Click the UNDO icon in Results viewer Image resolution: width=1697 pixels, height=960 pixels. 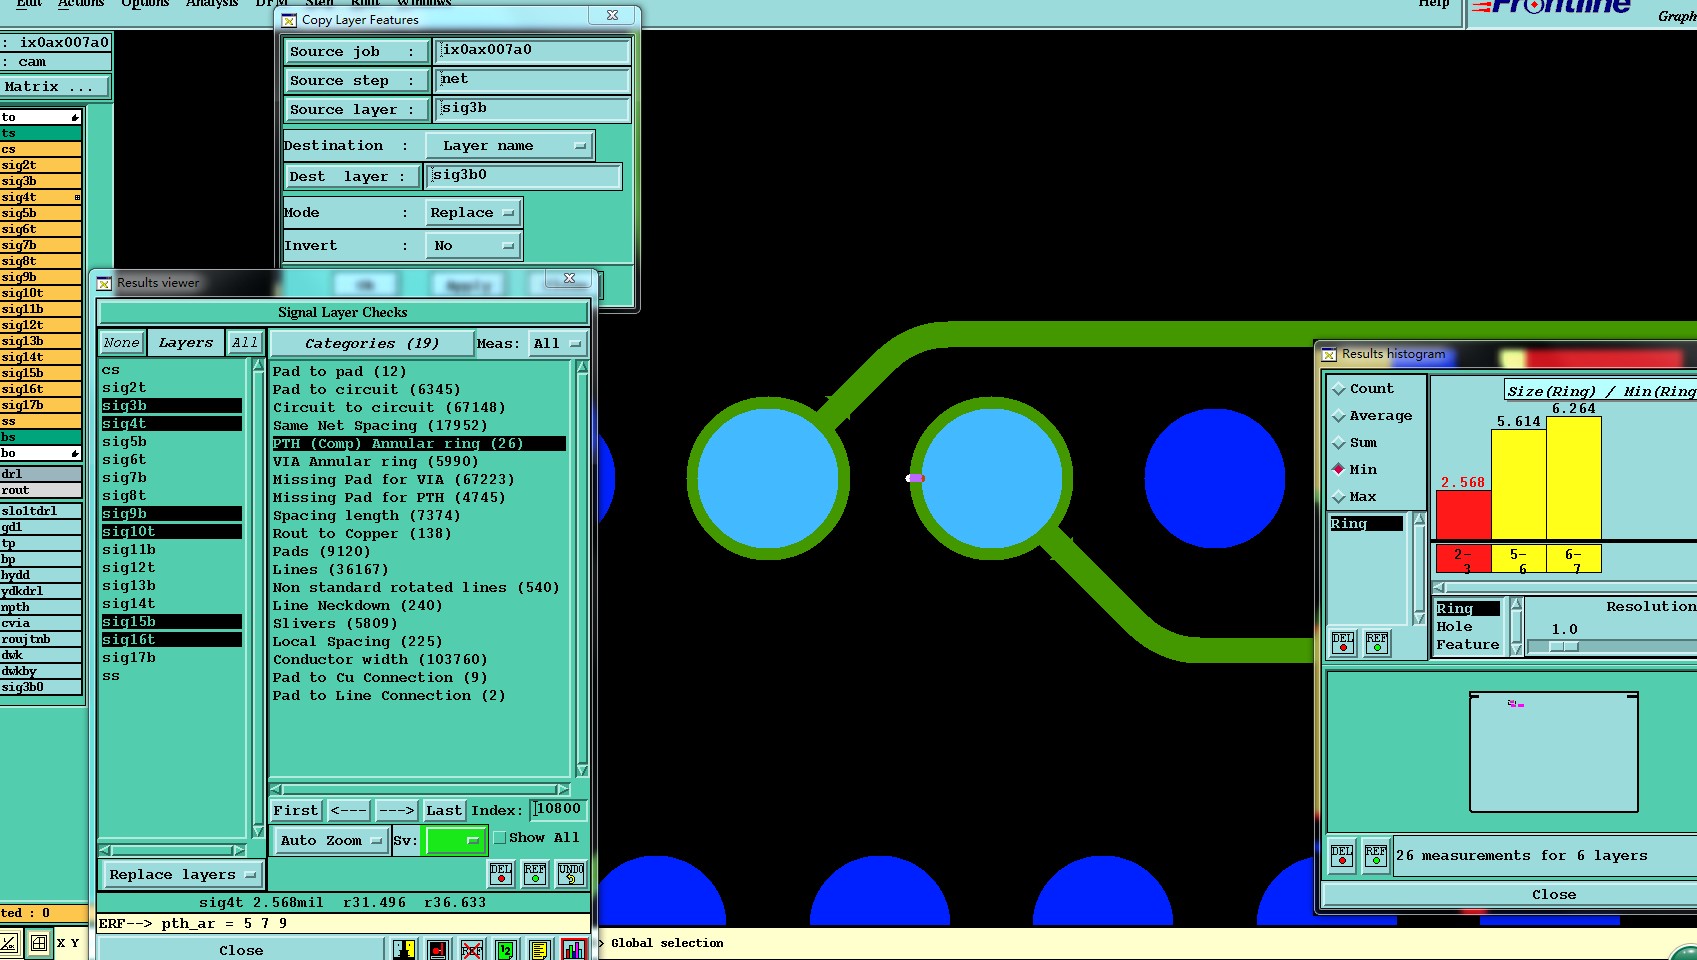pos(571,873)
